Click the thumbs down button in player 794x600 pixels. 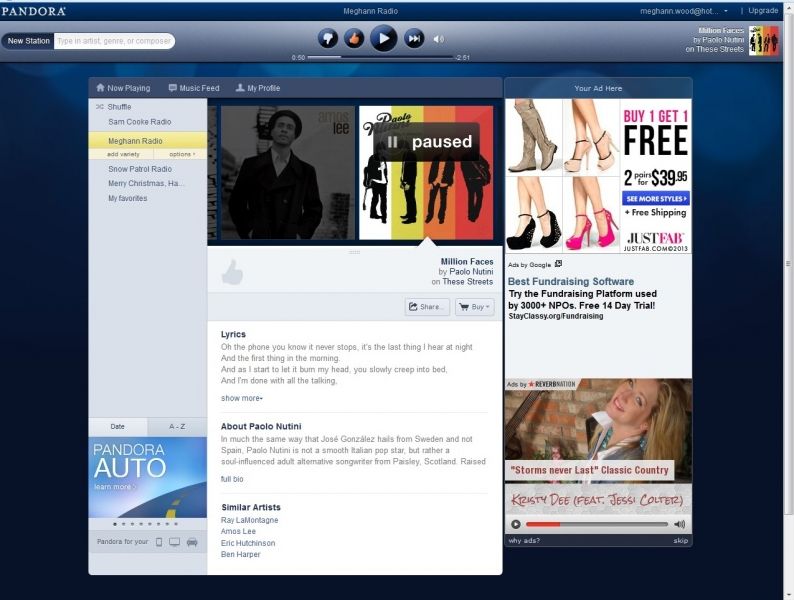(x=327, y=38)
